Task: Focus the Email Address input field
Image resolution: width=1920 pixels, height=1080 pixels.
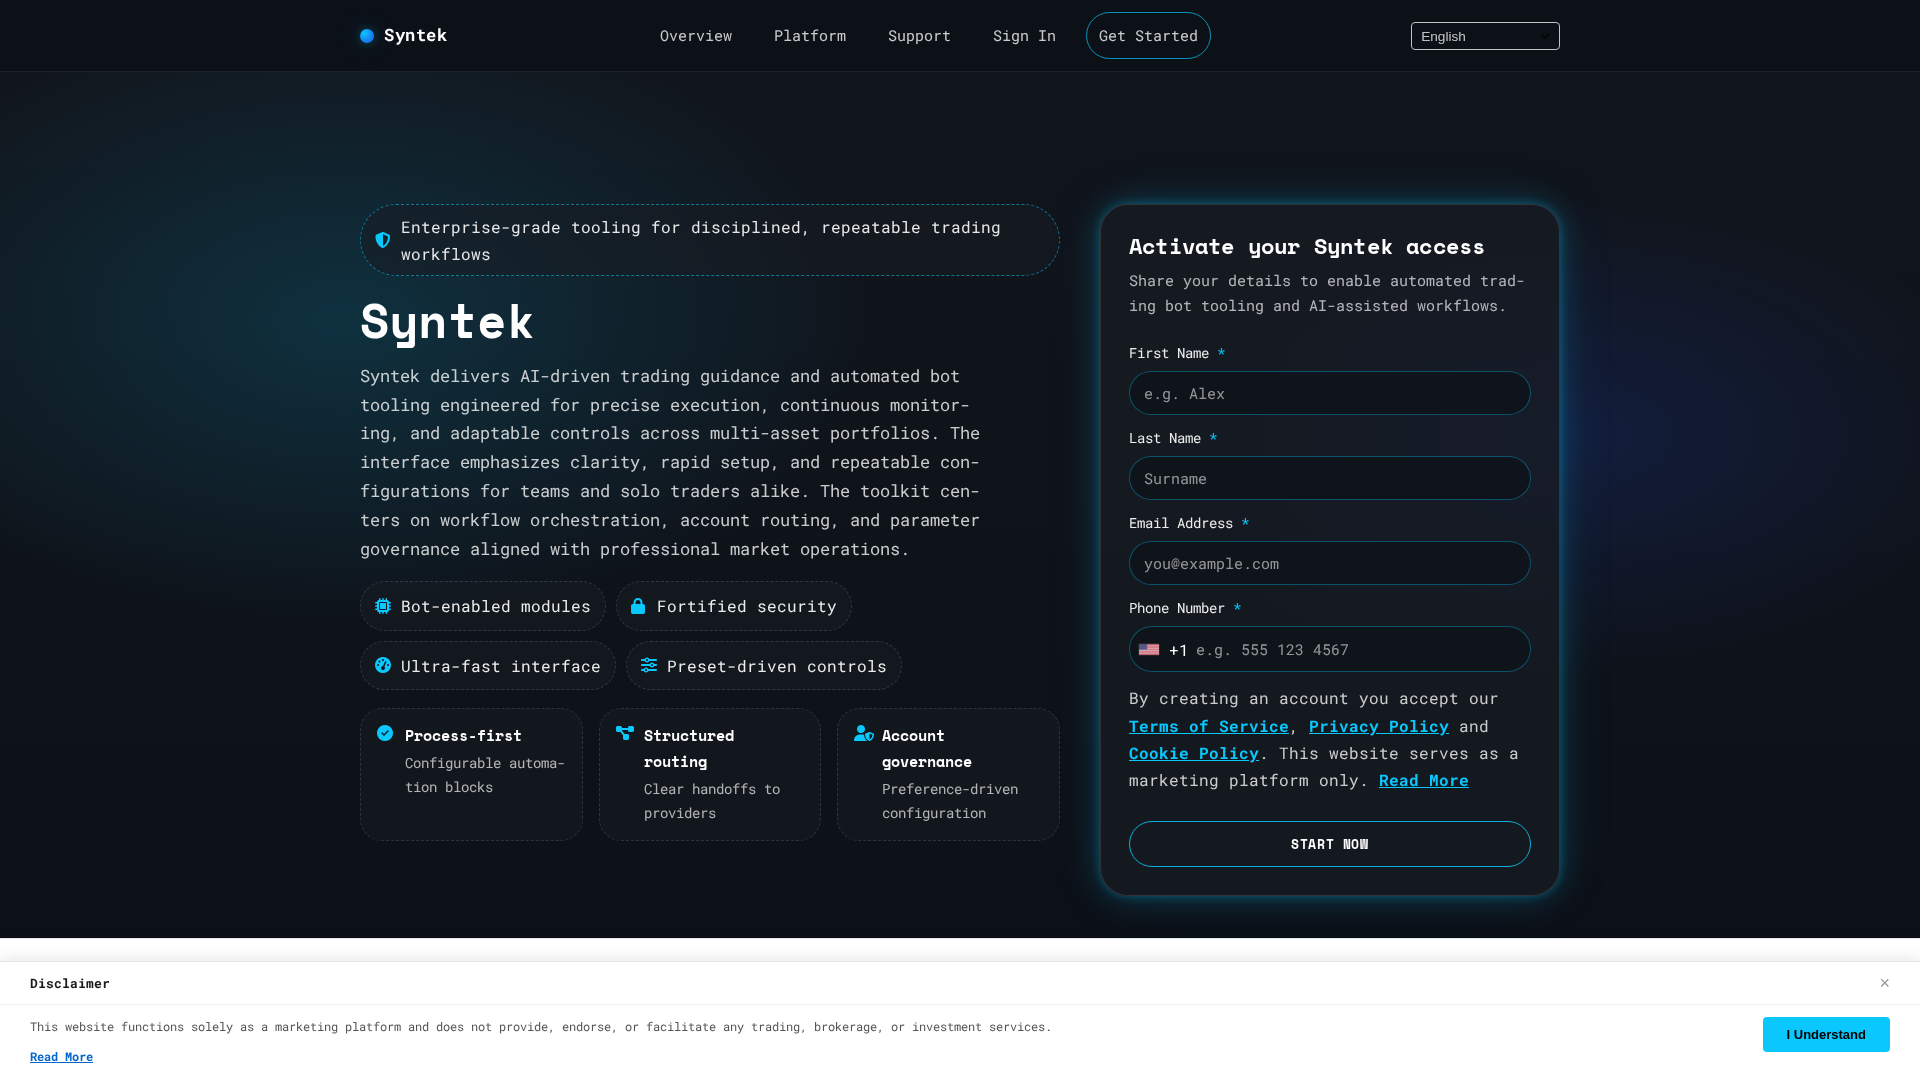Action: pos(1329,563)
